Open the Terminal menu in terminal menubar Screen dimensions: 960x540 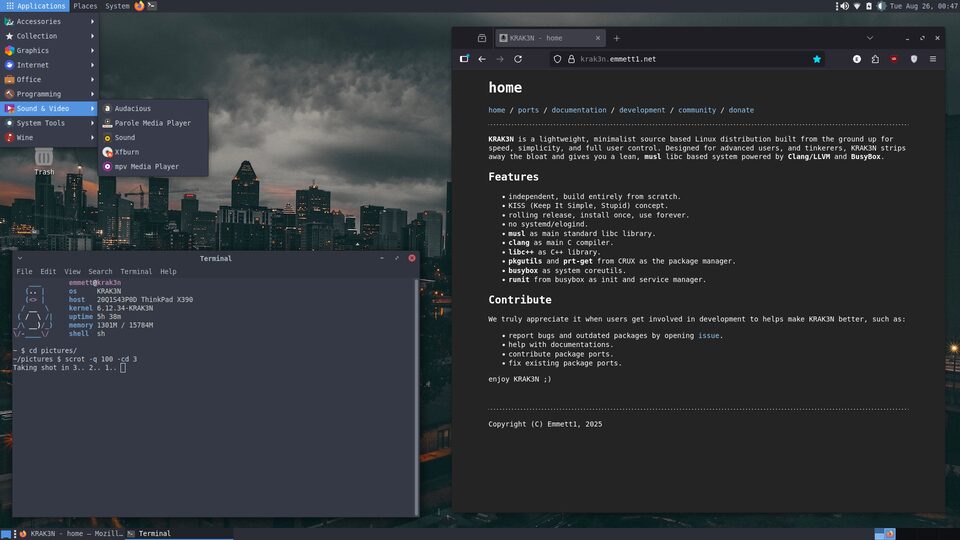[136, 271]
